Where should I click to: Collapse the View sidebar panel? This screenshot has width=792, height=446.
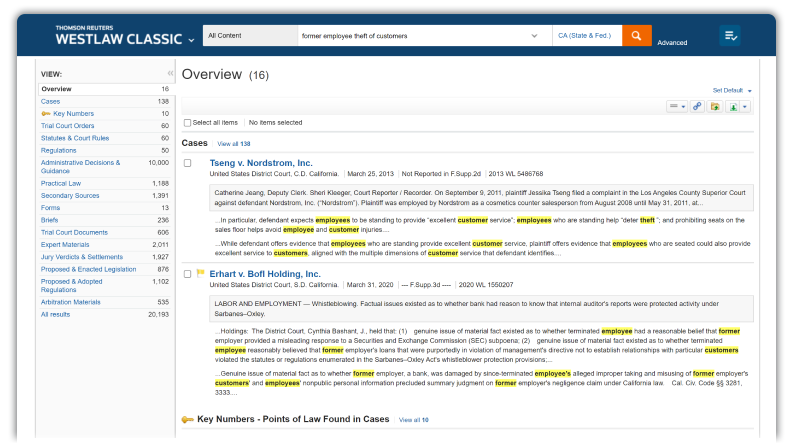[170, 74]
